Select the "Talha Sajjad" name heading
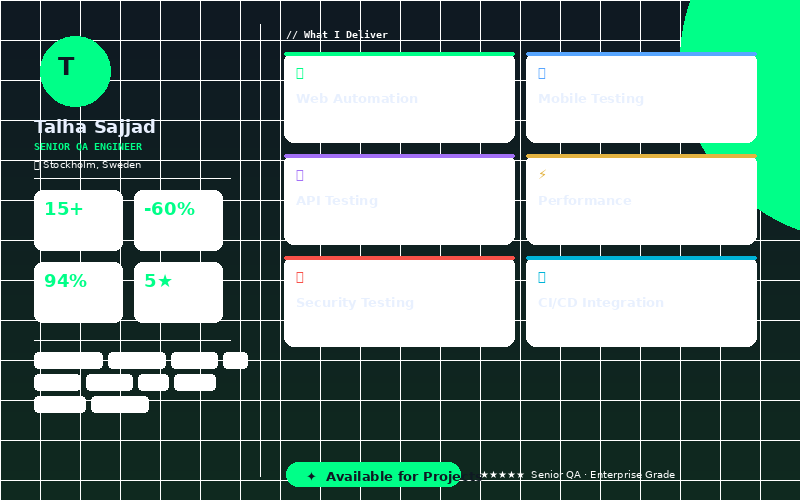The image size is (800, 500). click(95, 127)
